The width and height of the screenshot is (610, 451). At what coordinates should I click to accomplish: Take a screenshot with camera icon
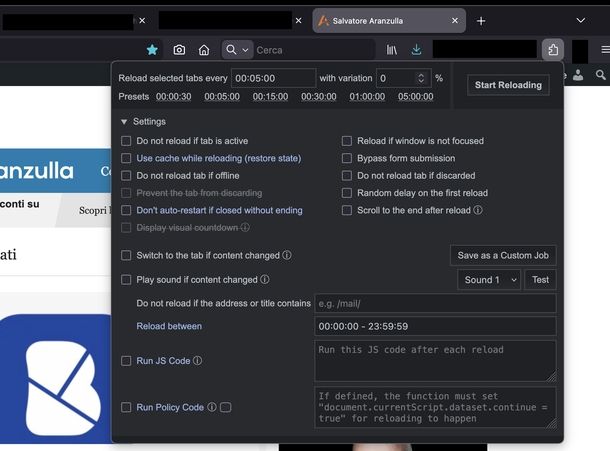pos(179,50)
